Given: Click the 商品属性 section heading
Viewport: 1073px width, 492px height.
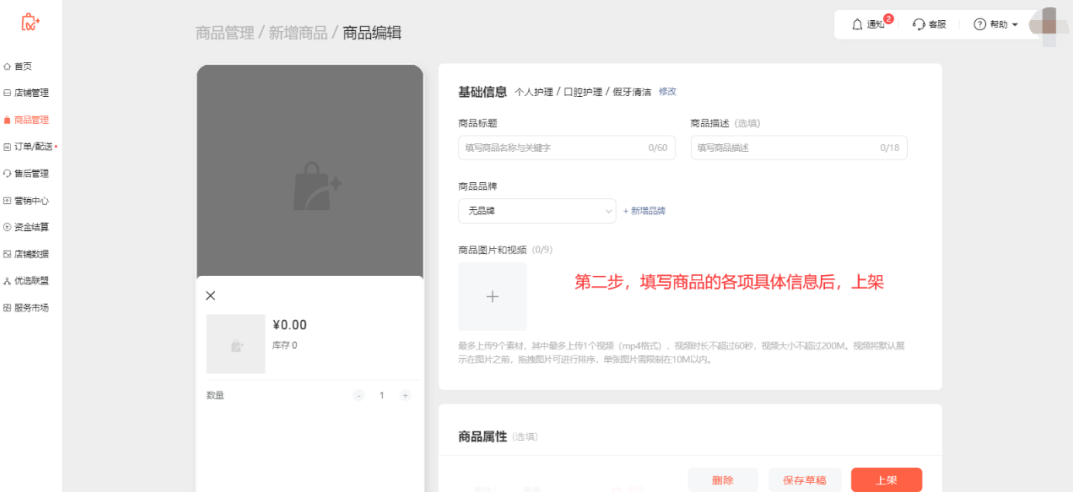Looking at the screenshot, I should 482,436.
